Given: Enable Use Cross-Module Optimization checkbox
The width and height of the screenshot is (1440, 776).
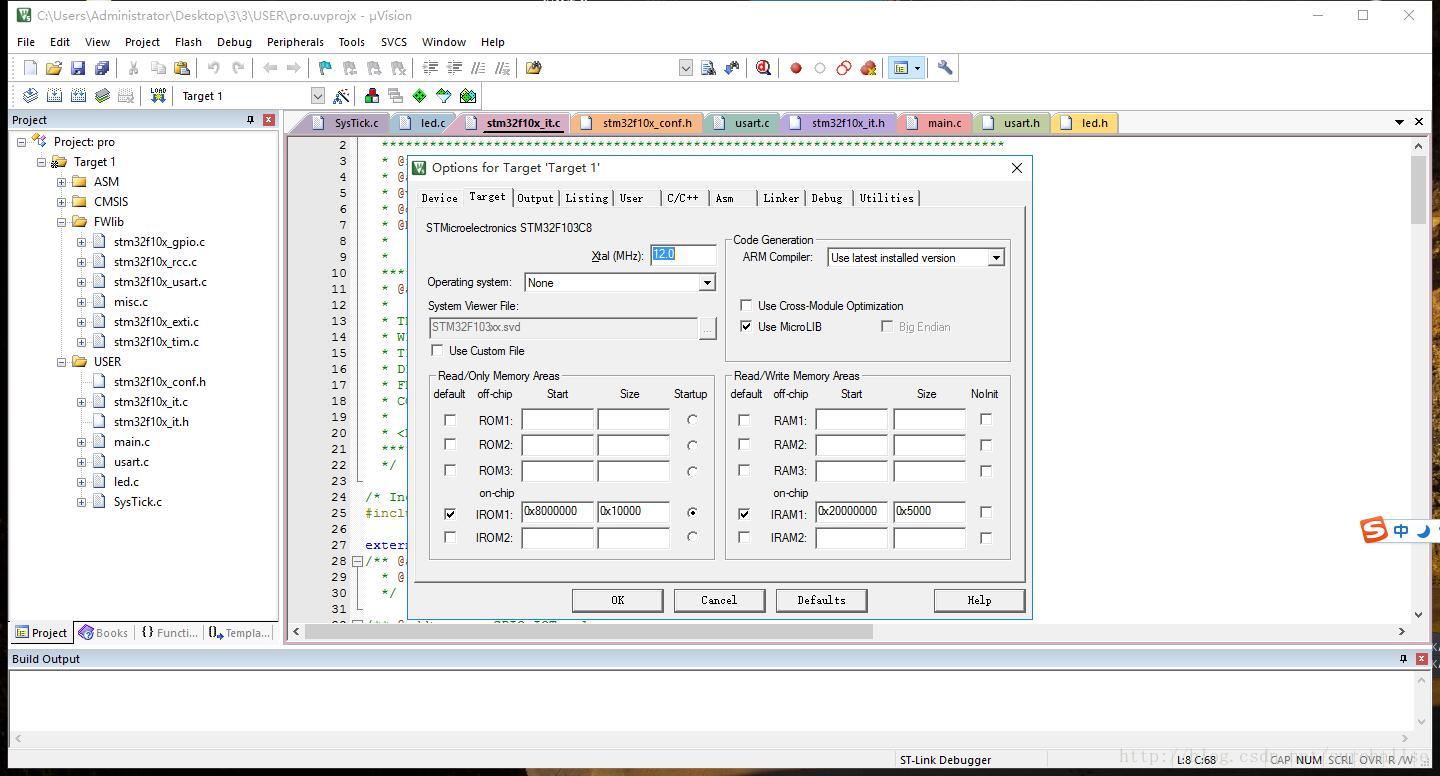Looking at the screenshot, I should pos(746,305).
